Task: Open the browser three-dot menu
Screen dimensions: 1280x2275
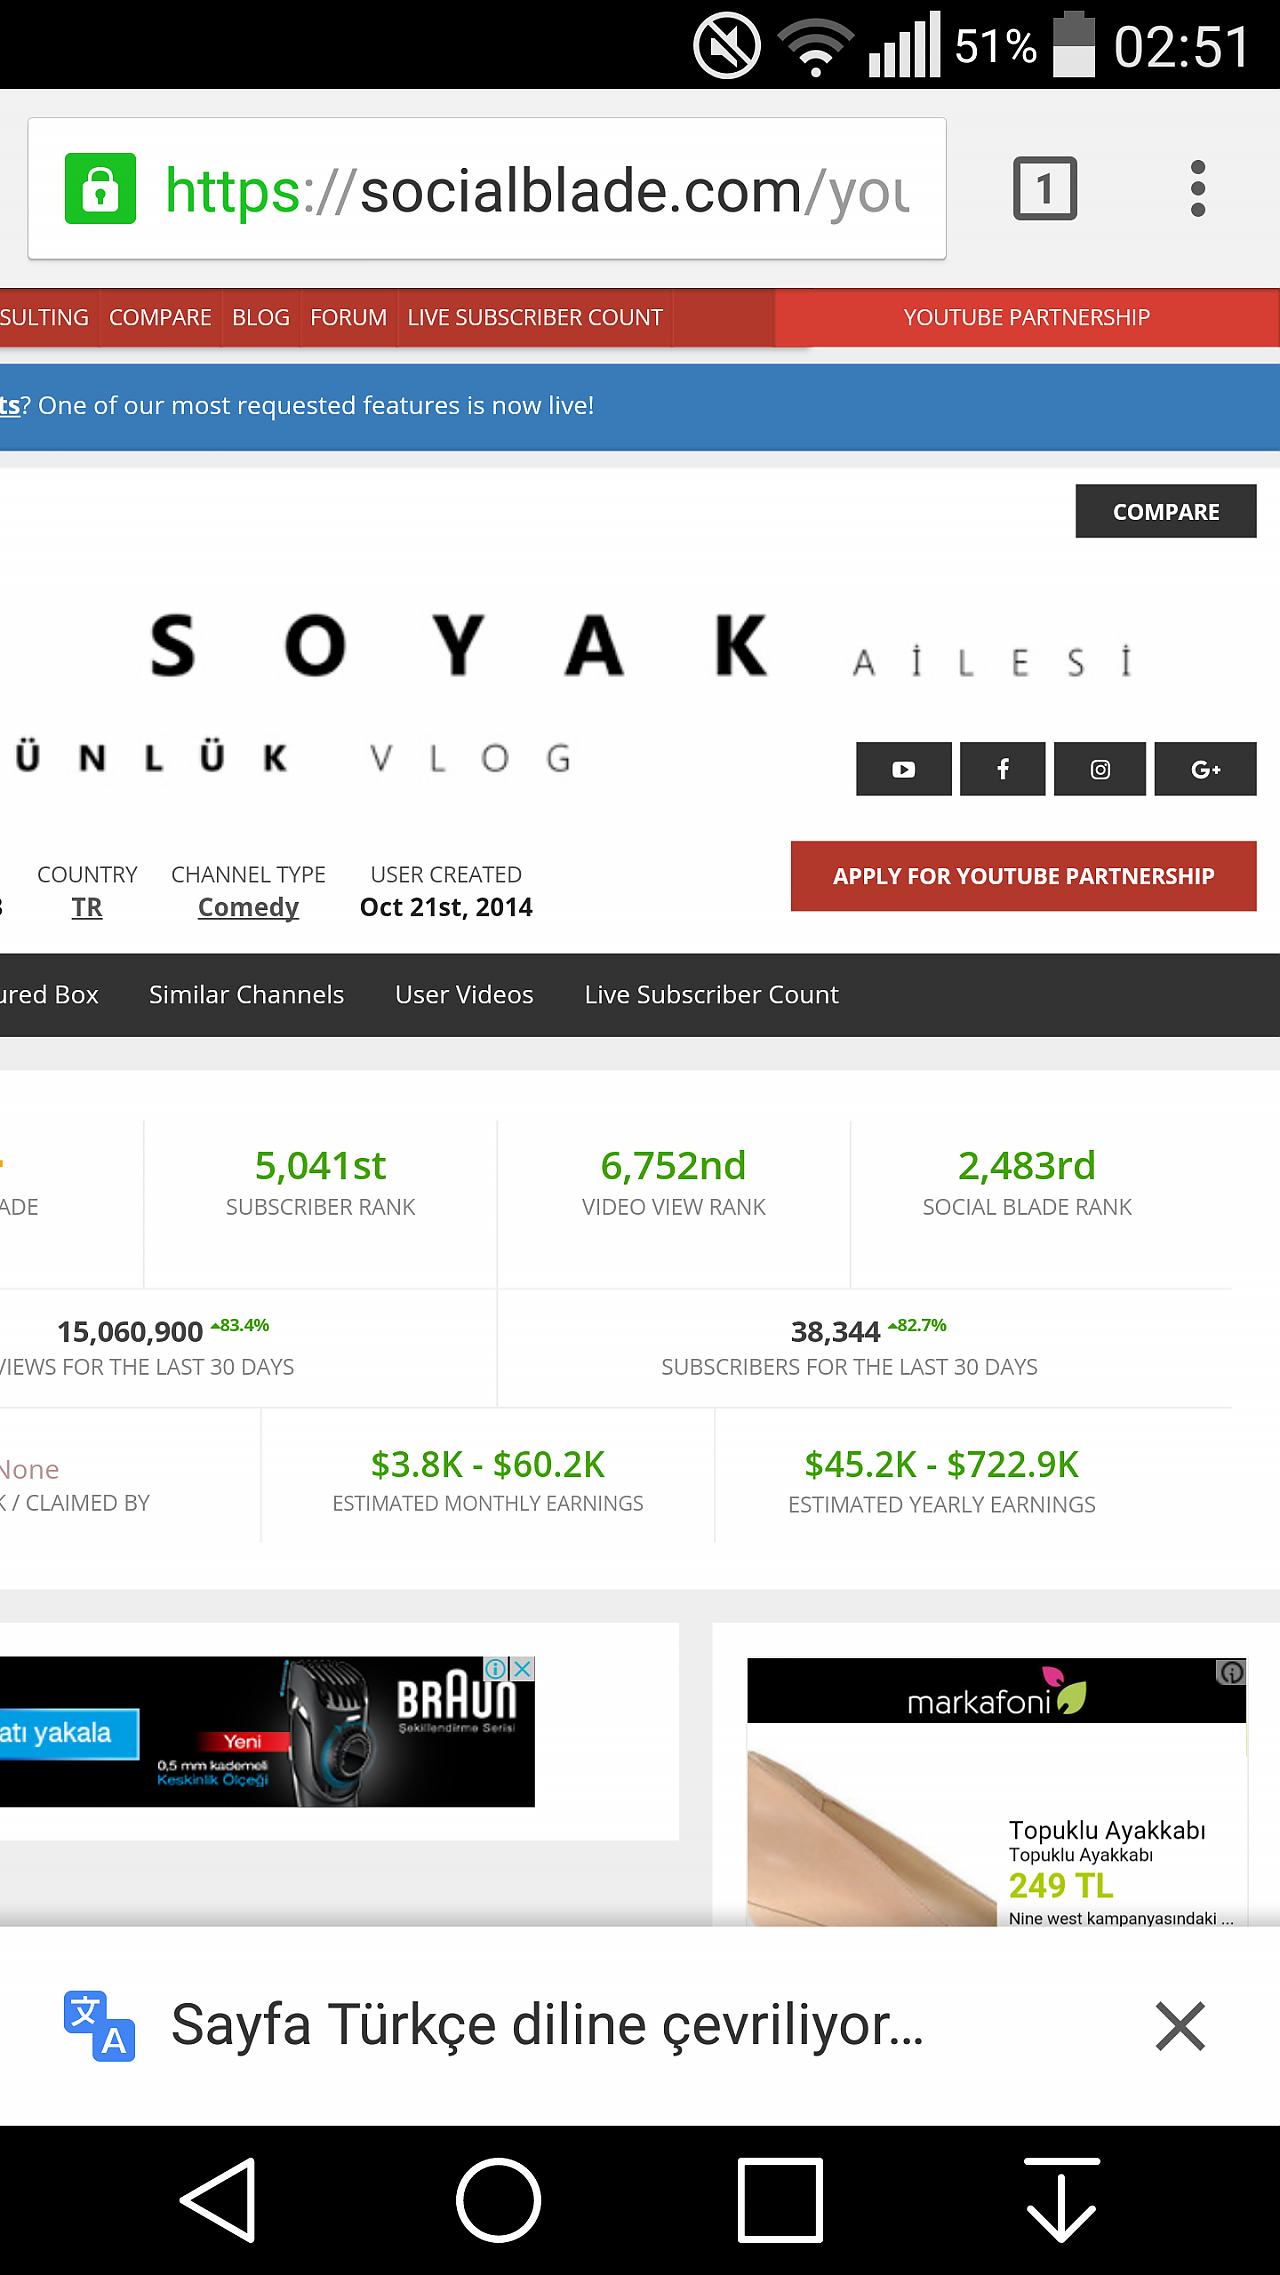Action: click(x=1198, y=188)
